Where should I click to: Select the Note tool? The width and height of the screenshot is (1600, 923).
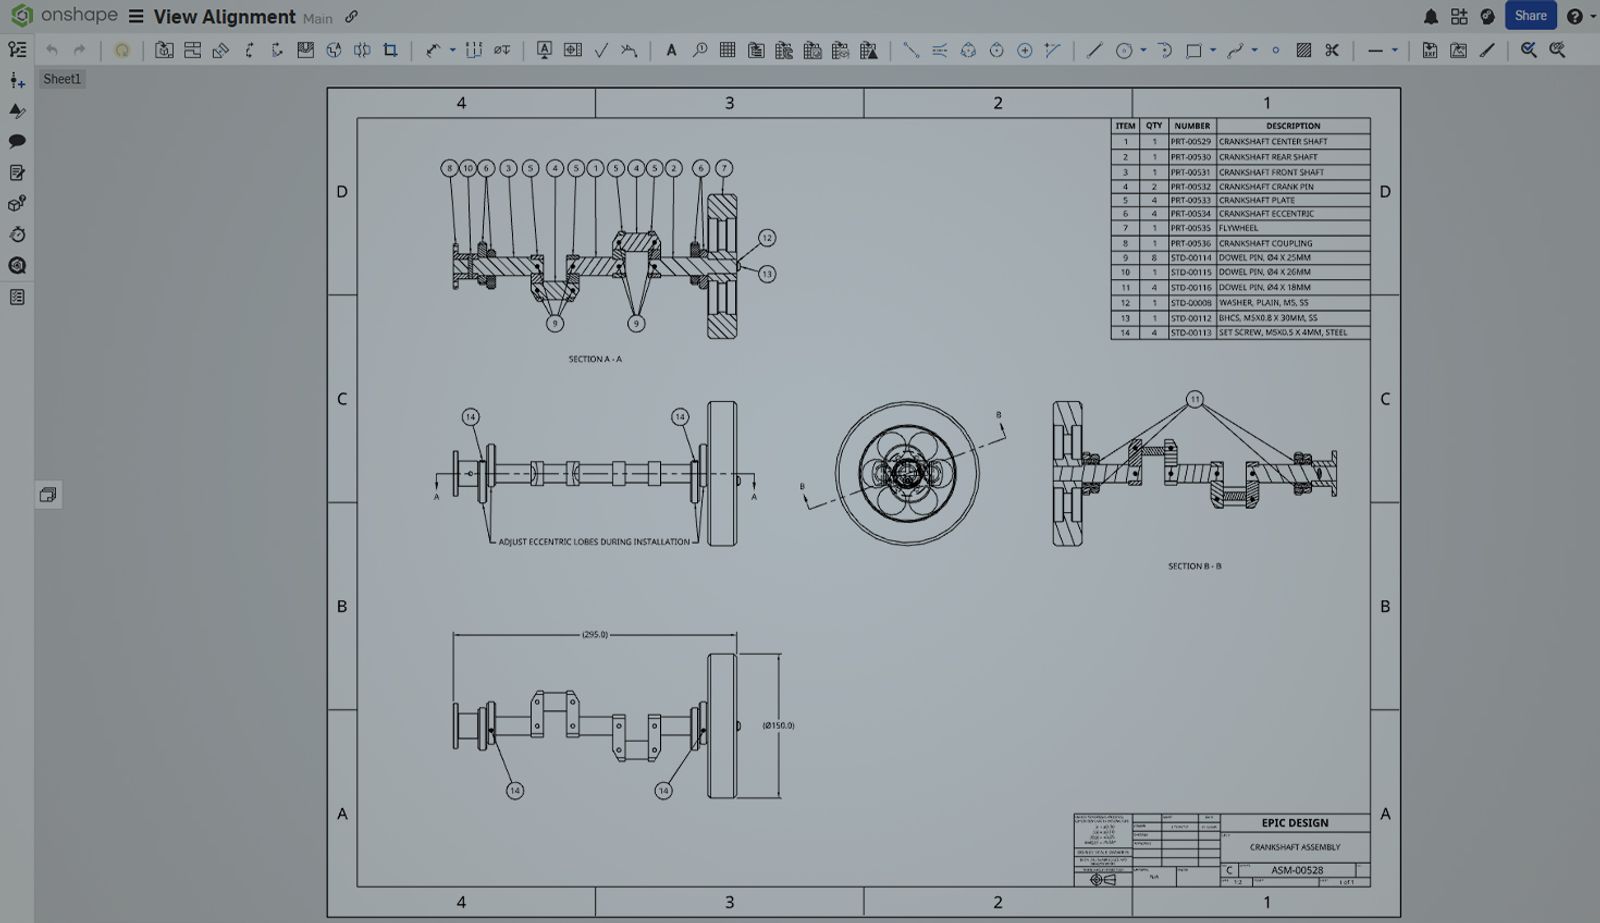(x=672, y=49)
